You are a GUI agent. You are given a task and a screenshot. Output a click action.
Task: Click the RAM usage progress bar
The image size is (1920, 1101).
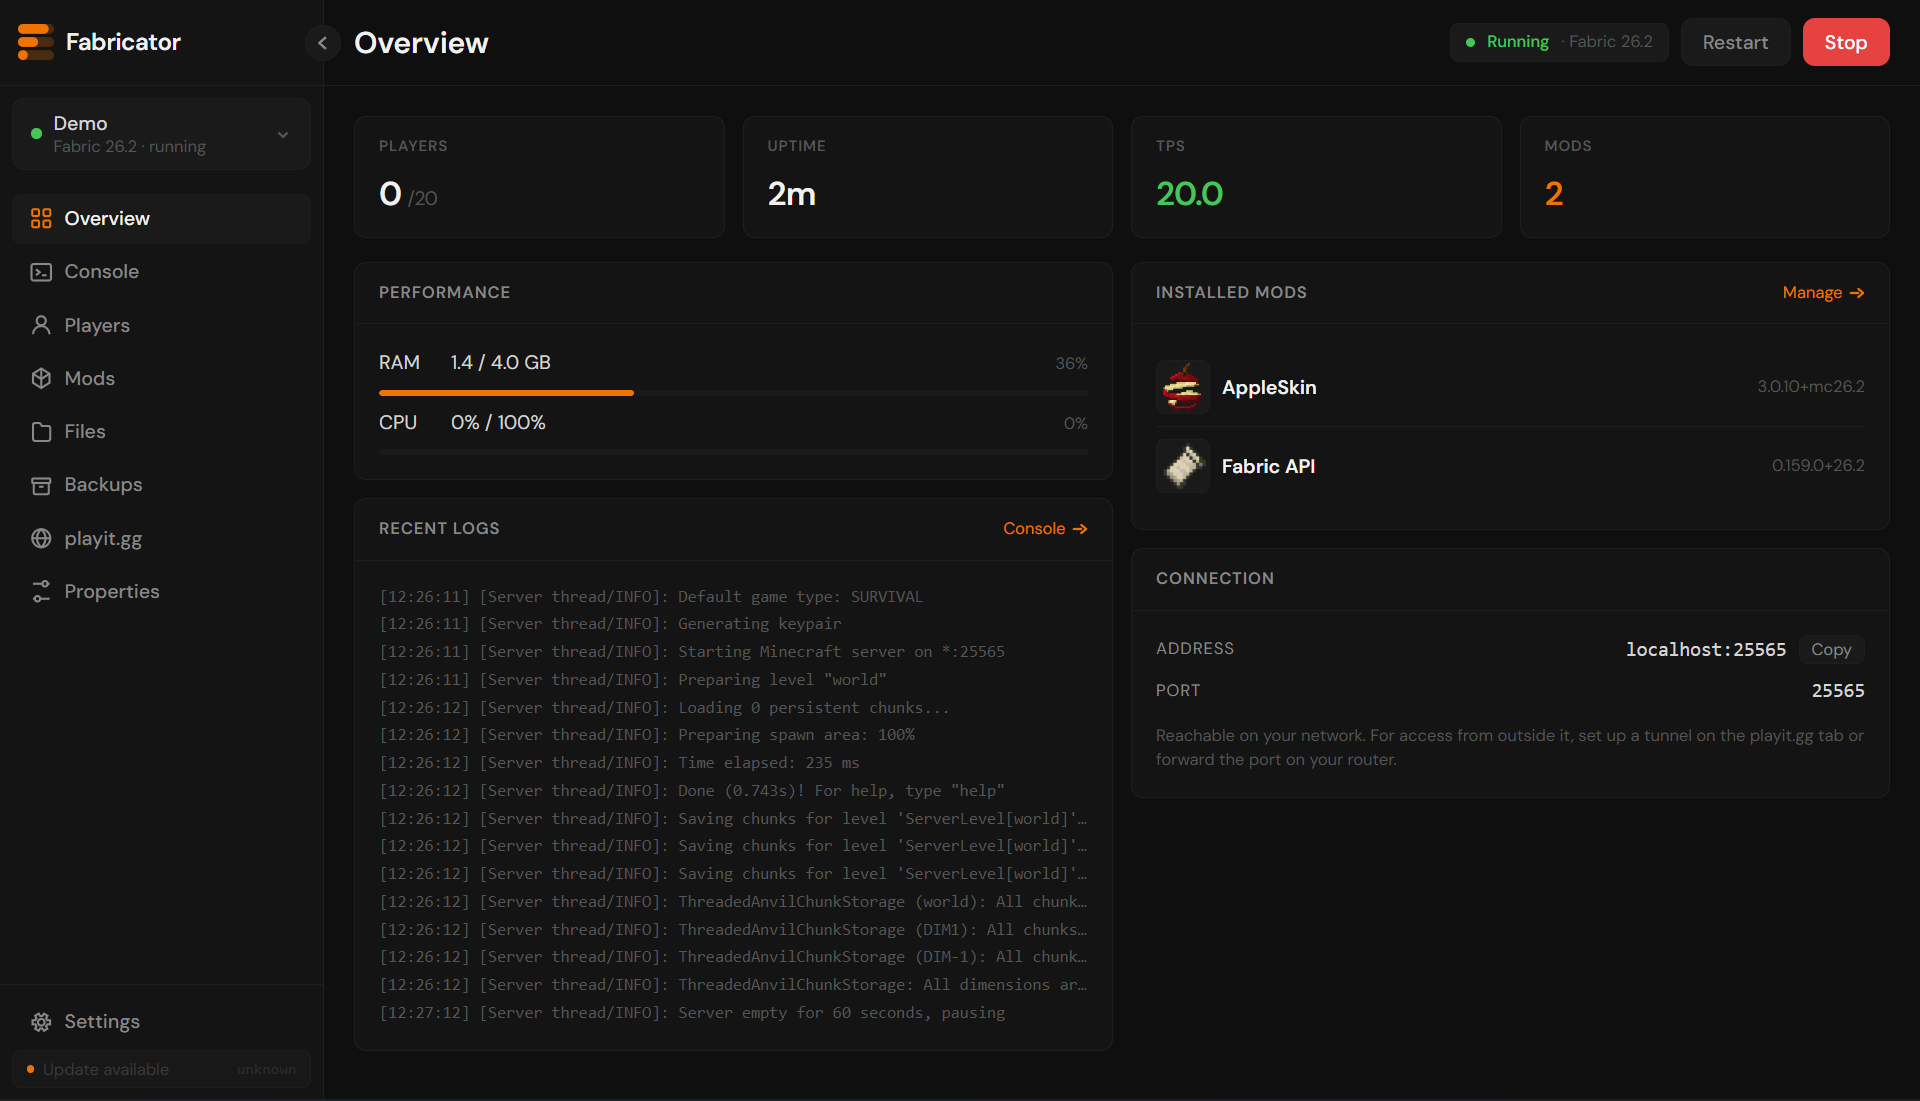pyautogui.click(x=733, y=393)
